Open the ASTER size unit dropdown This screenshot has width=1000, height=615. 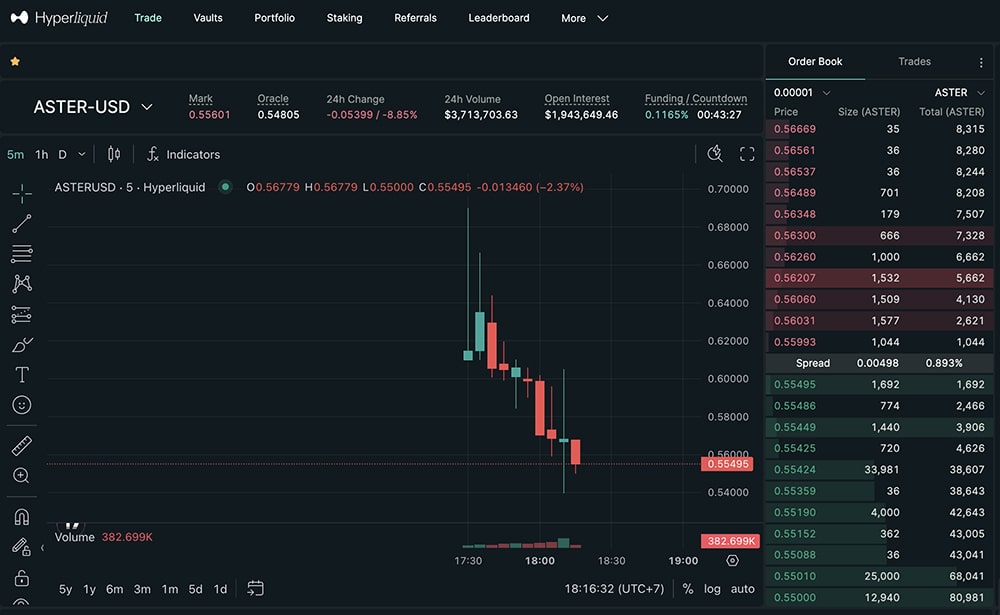point(960,93)
